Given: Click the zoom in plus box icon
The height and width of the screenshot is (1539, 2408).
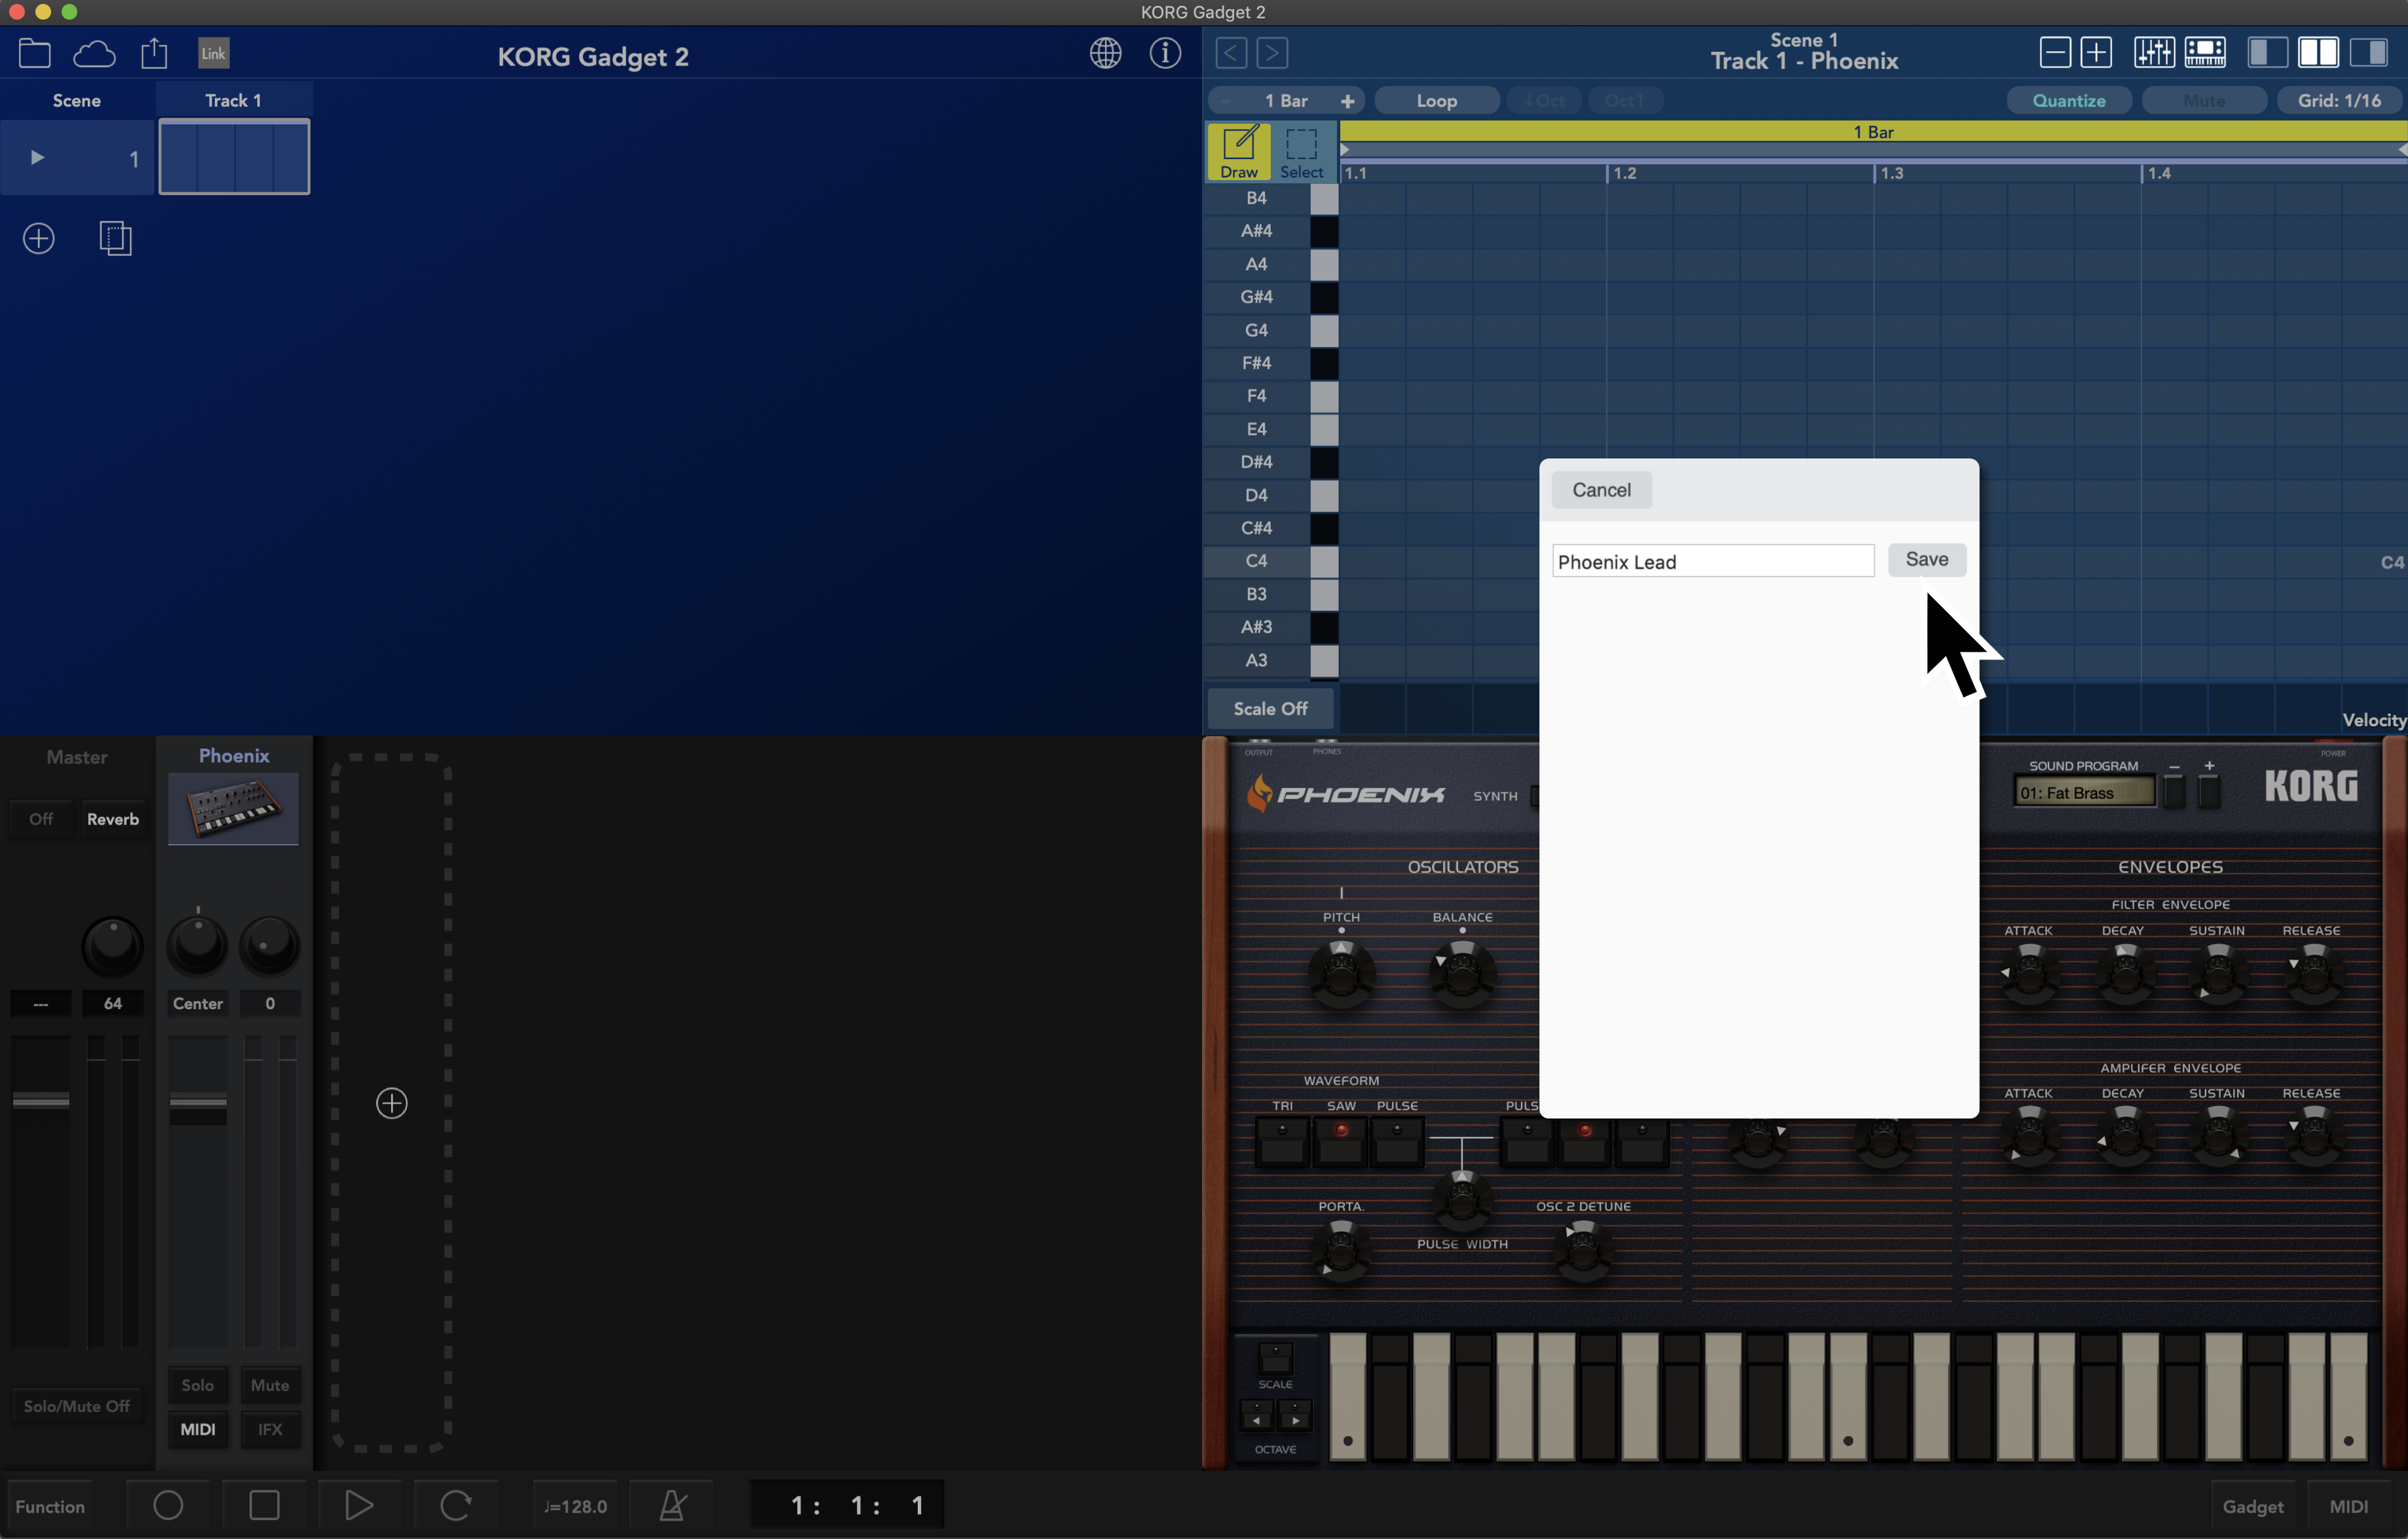Looking at the screenshot, I should pos(2096,52).
